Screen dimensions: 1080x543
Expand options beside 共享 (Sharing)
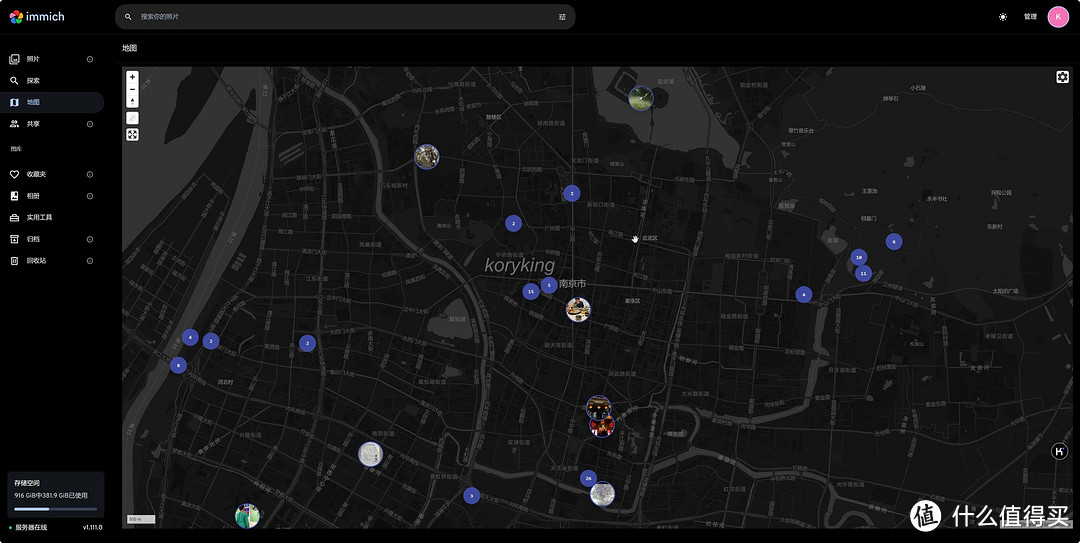(x=90, y=124)
